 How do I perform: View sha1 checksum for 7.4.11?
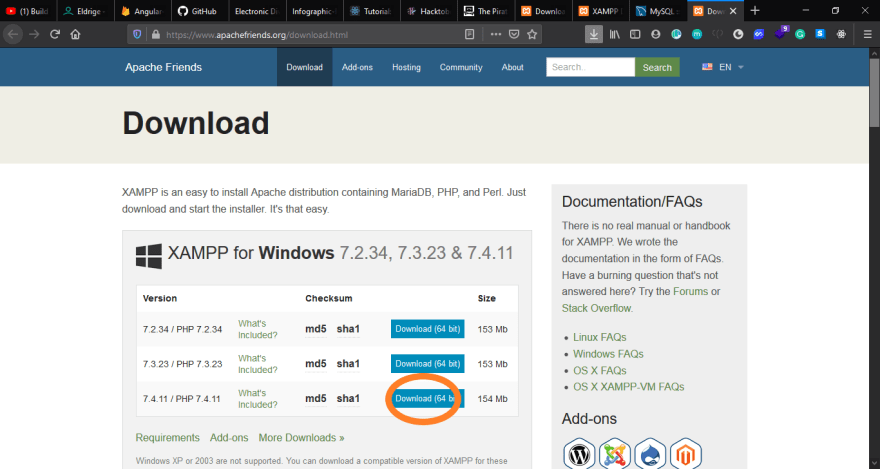click(348, 398)
